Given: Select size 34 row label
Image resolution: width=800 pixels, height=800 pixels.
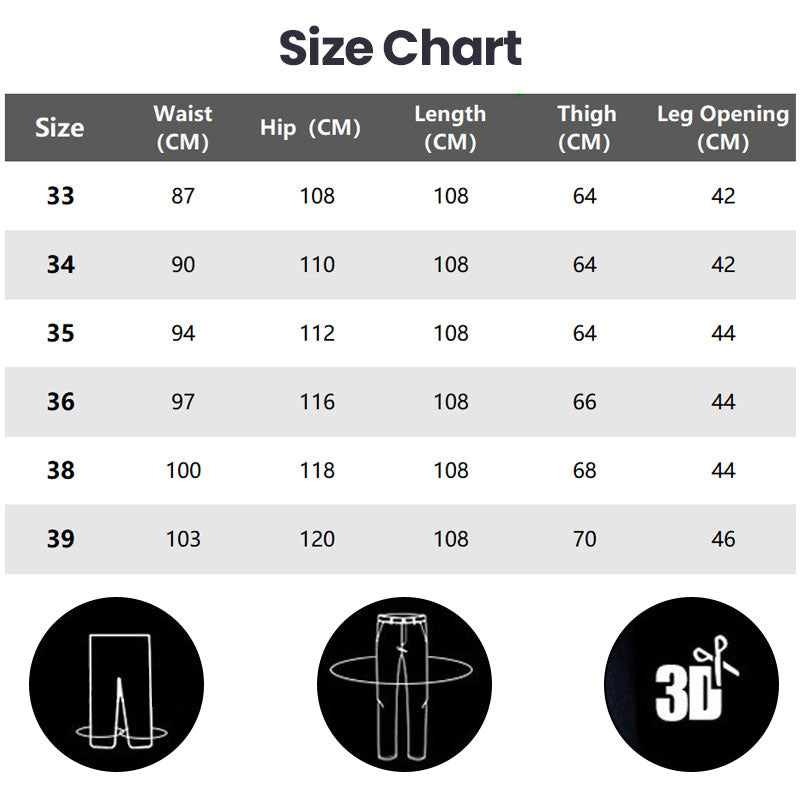Looking at the screenshot, I should pos(61,265).
